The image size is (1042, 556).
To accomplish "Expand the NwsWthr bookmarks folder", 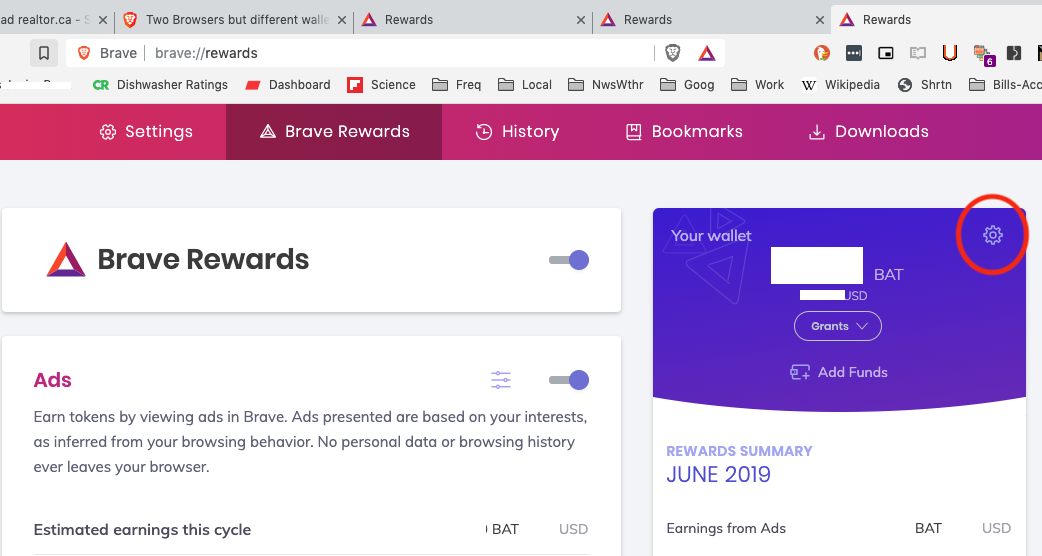I will click(606, 84).
